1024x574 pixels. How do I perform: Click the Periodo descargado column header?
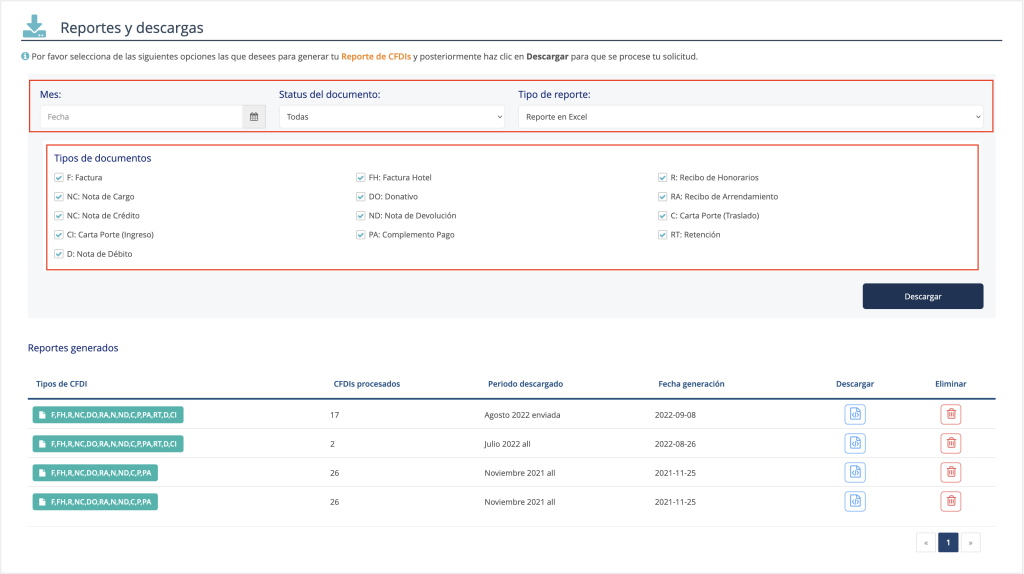tap(525, 384)
